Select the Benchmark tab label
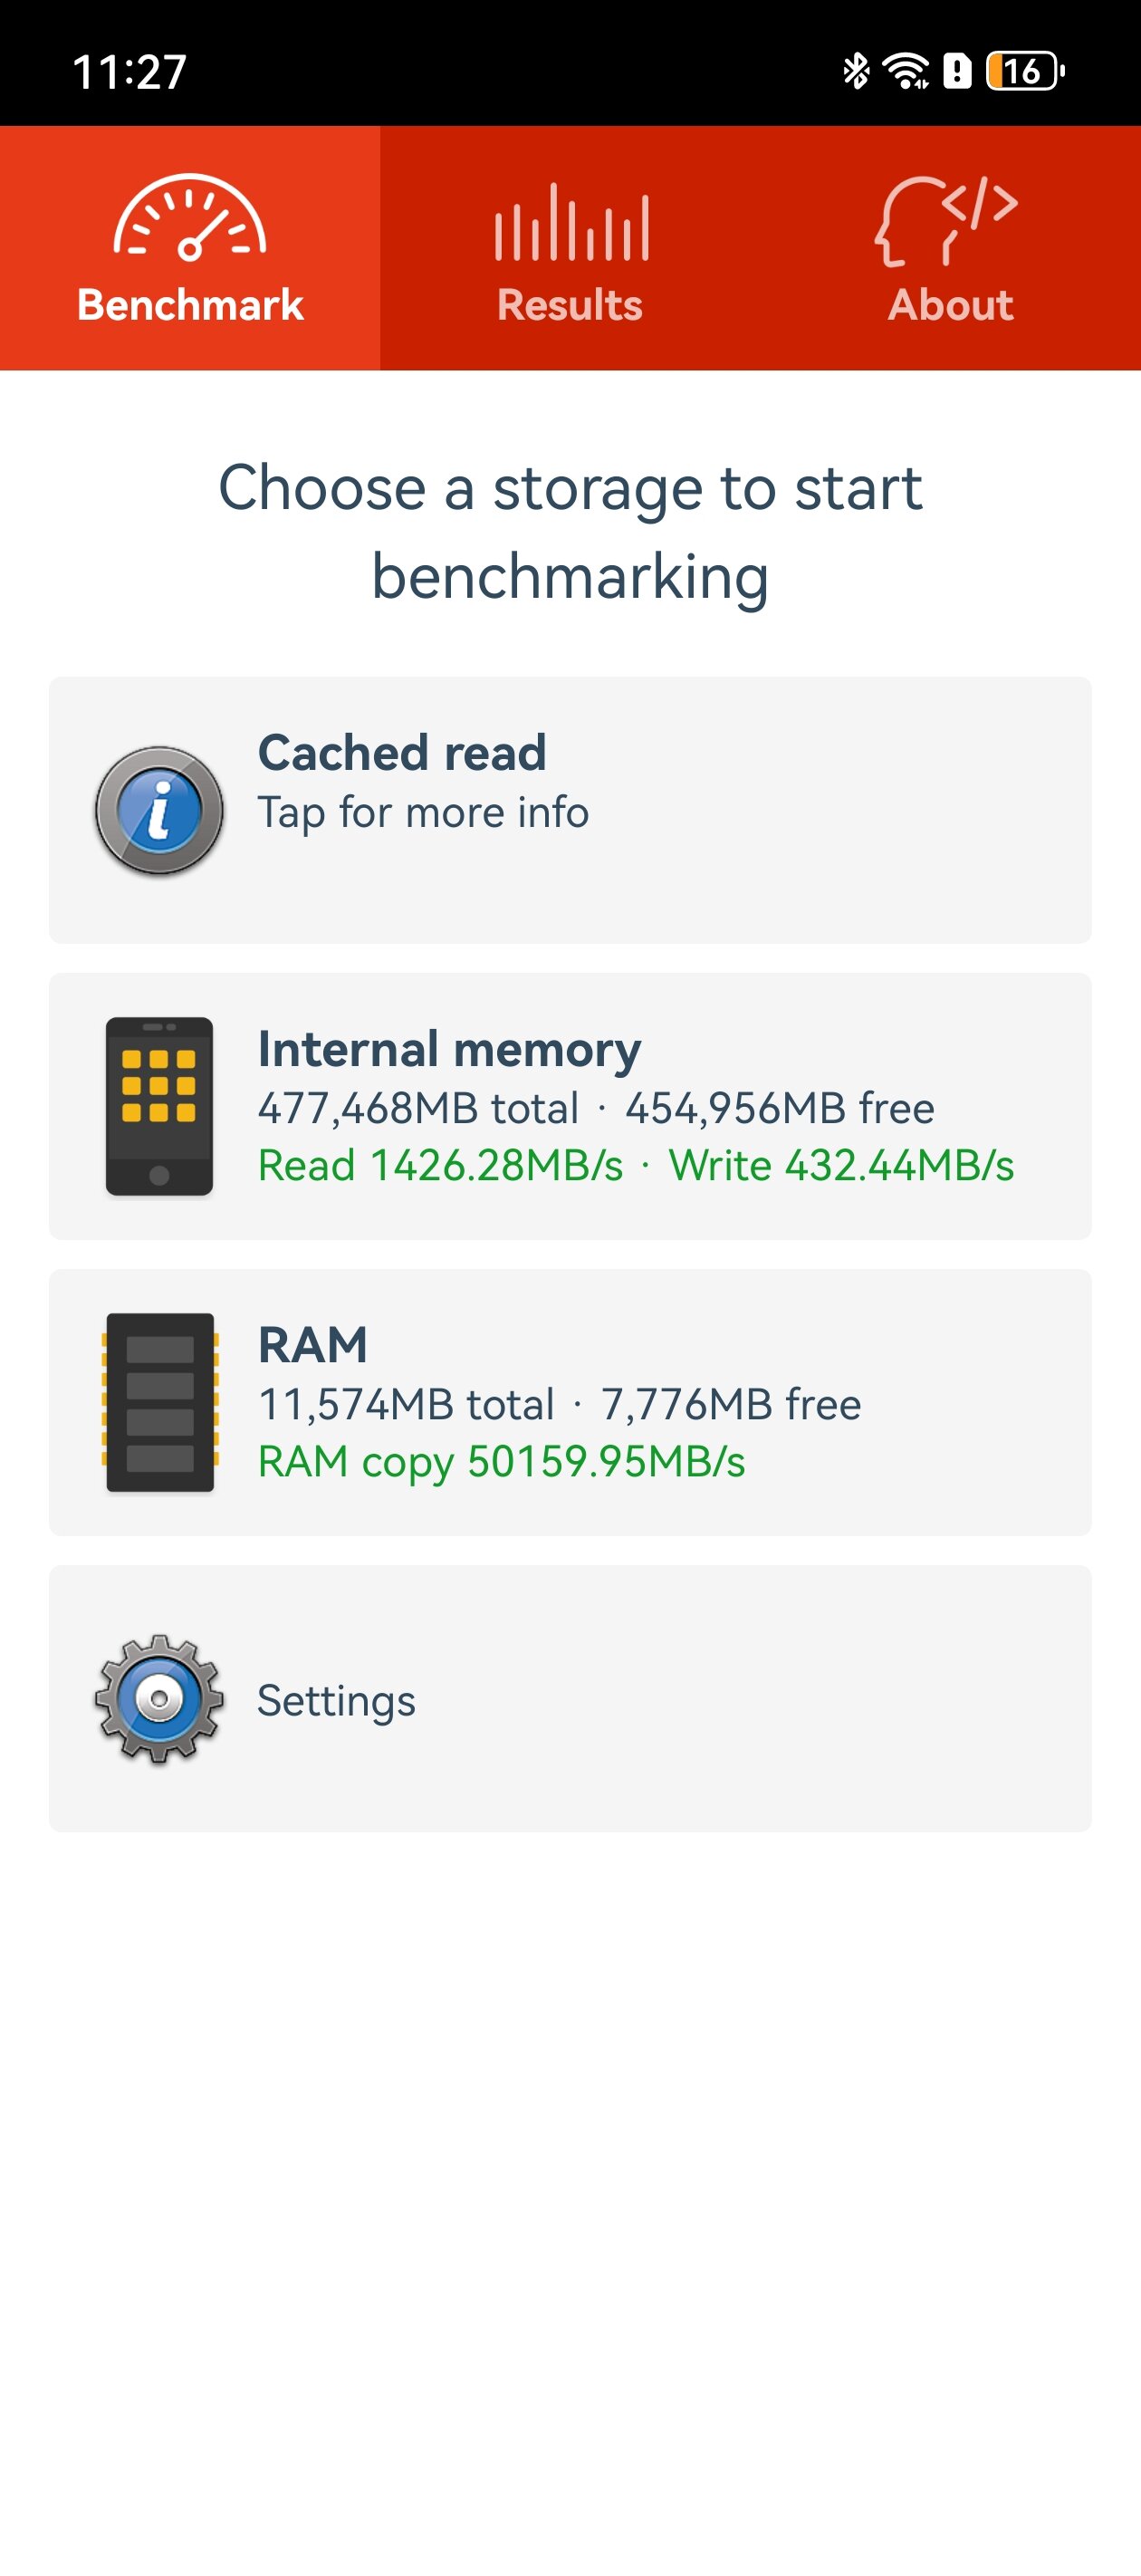The height and width of the screenshot is (2576, 1141). (x=190, y=305)
